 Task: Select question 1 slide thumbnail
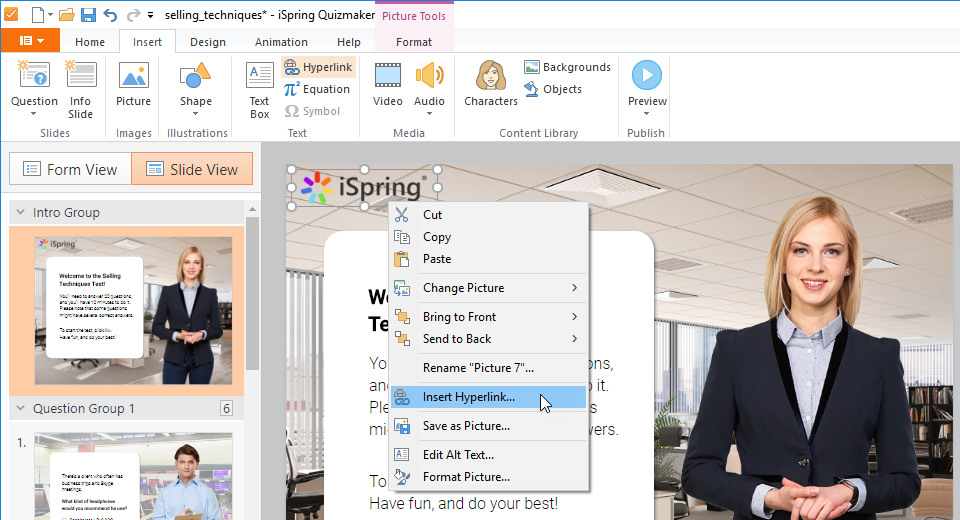[x=133, y=477]
